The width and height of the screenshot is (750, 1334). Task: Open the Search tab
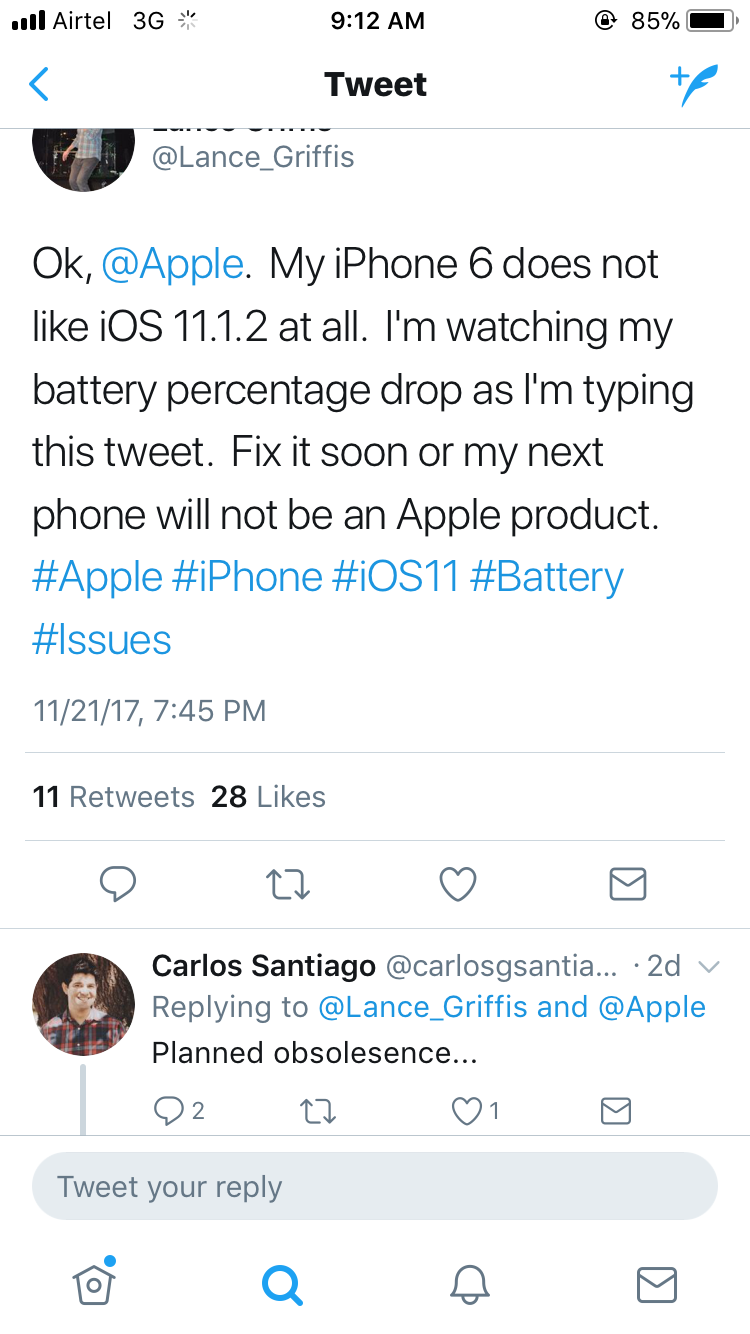281,1283
